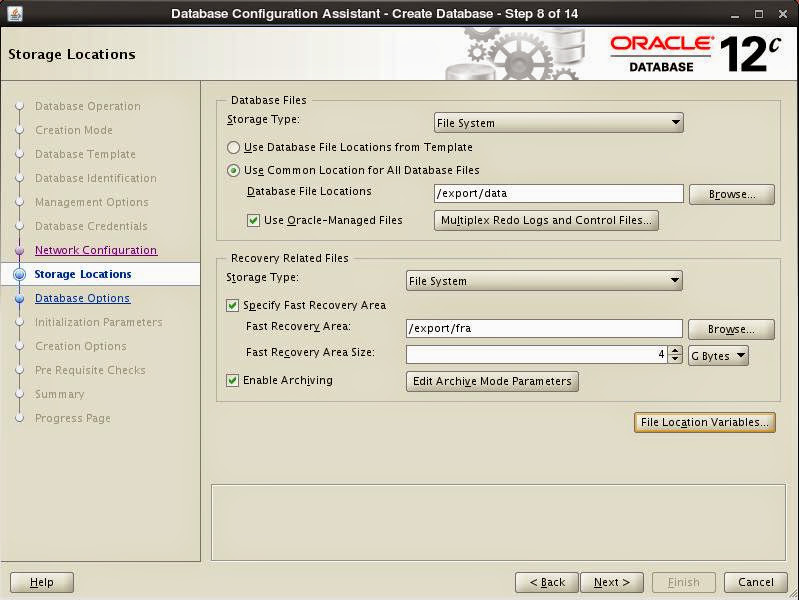The image size is (799, 600).
Task: Click the Storage Locations step bullet icon
Action: pyautogui.click(x=19, y=274)
